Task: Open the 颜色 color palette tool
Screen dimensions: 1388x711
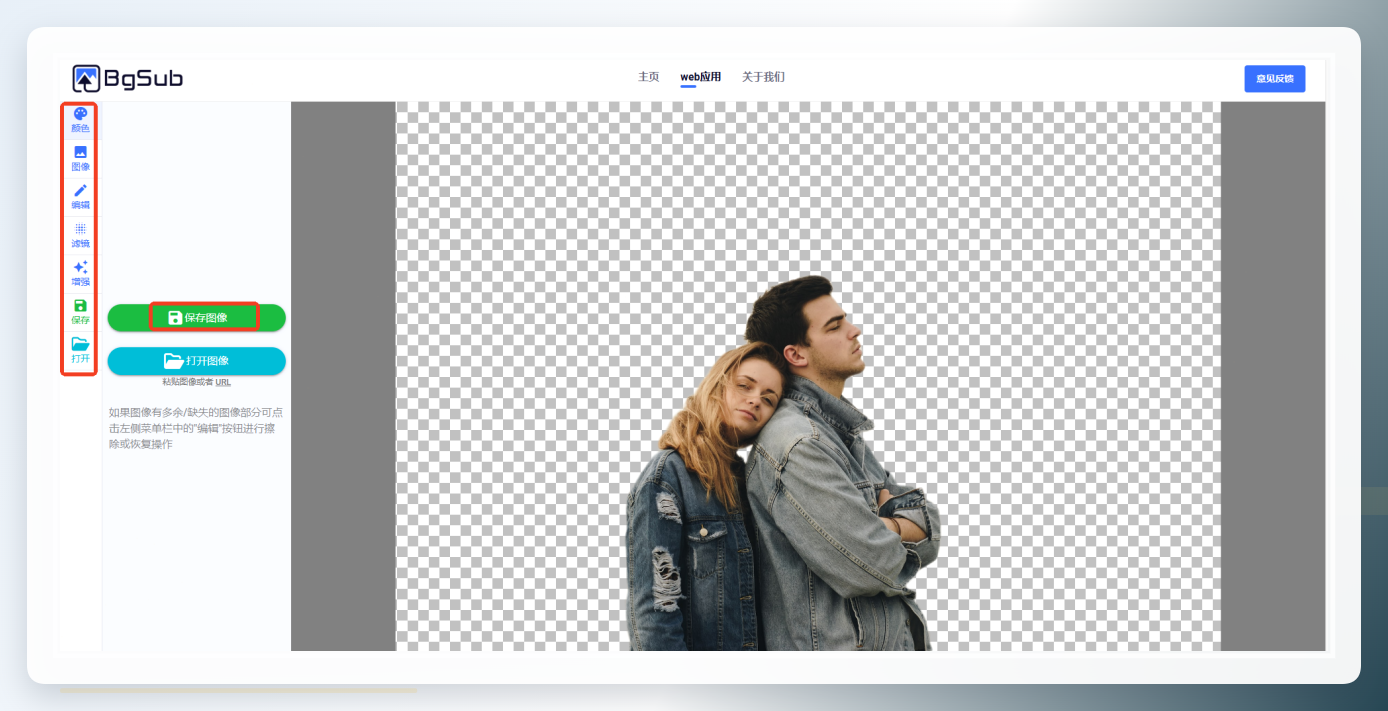Action: (80, 120)
